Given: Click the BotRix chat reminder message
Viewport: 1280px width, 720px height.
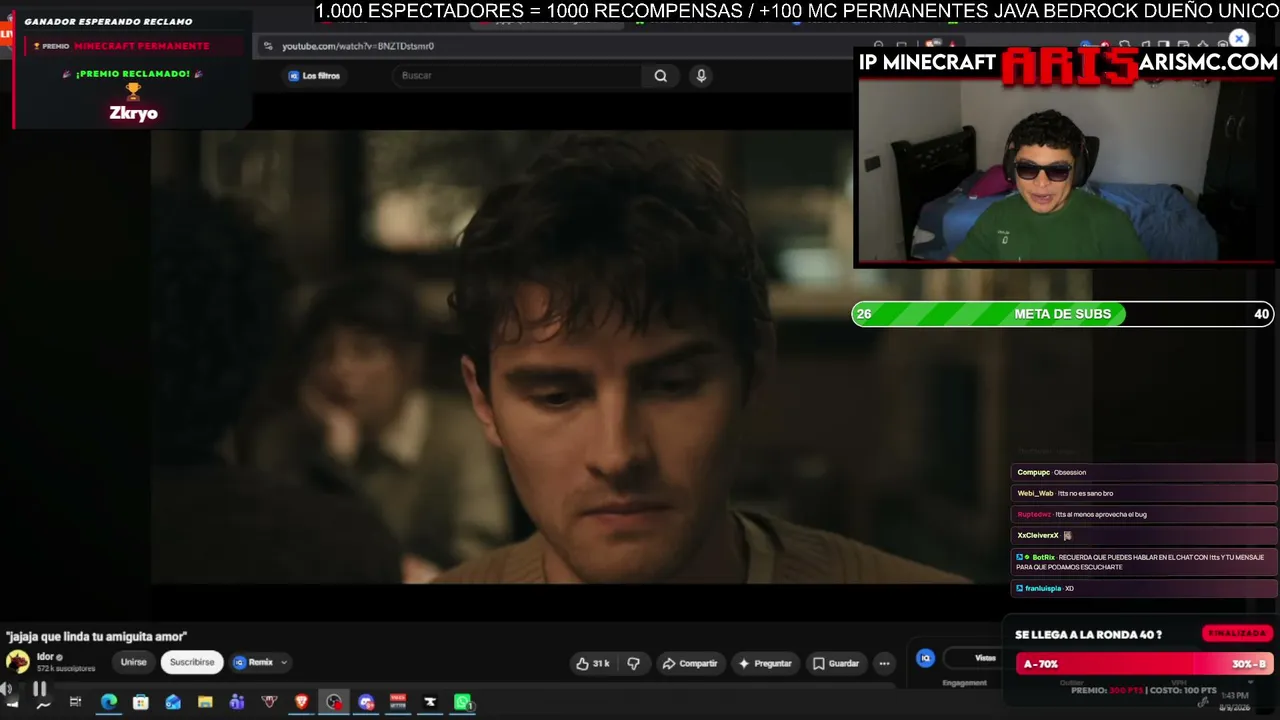Looking at the screenshot, I should (1144, 562).
